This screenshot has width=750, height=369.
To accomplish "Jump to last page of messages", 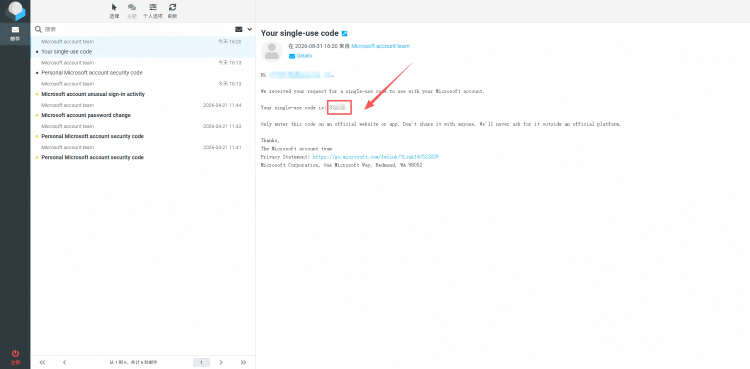I will [x=243, y=362].
